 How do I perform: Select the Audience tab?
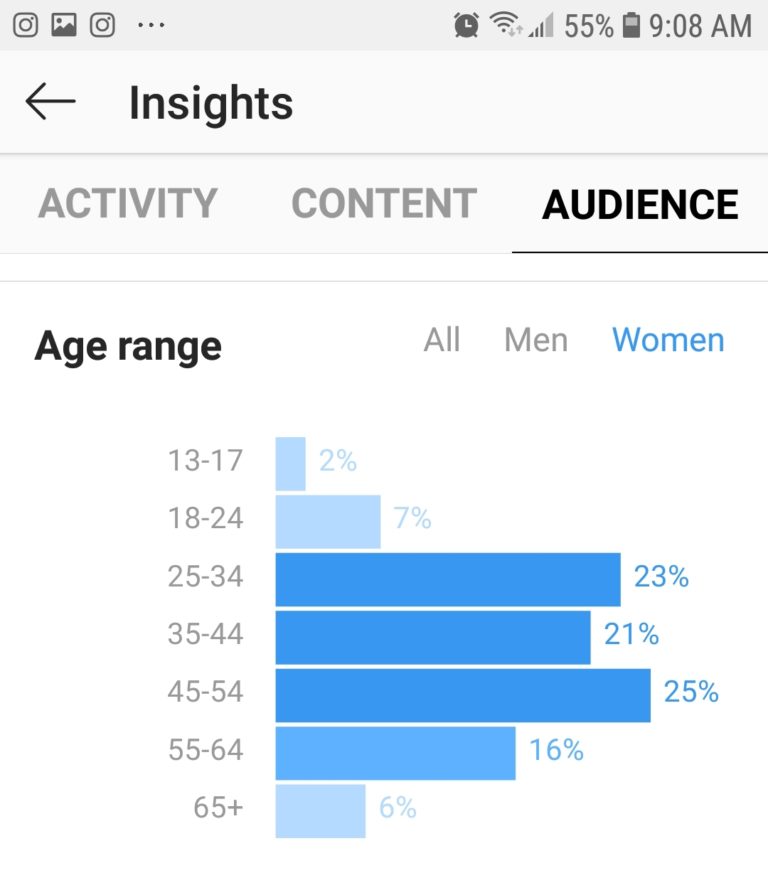point(640,204)
